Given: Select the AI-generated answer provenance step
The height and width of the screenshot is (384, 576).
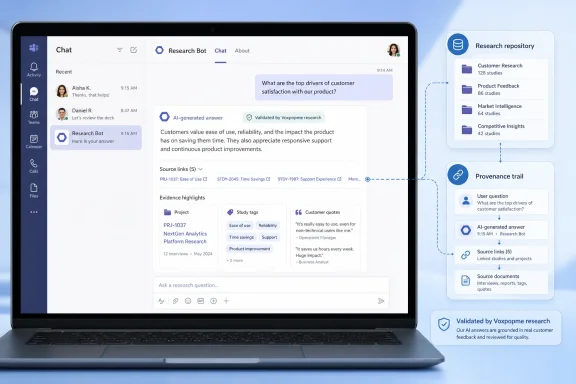Looking at the screenshot, I should pyautogui.click(x=501, y=230).
